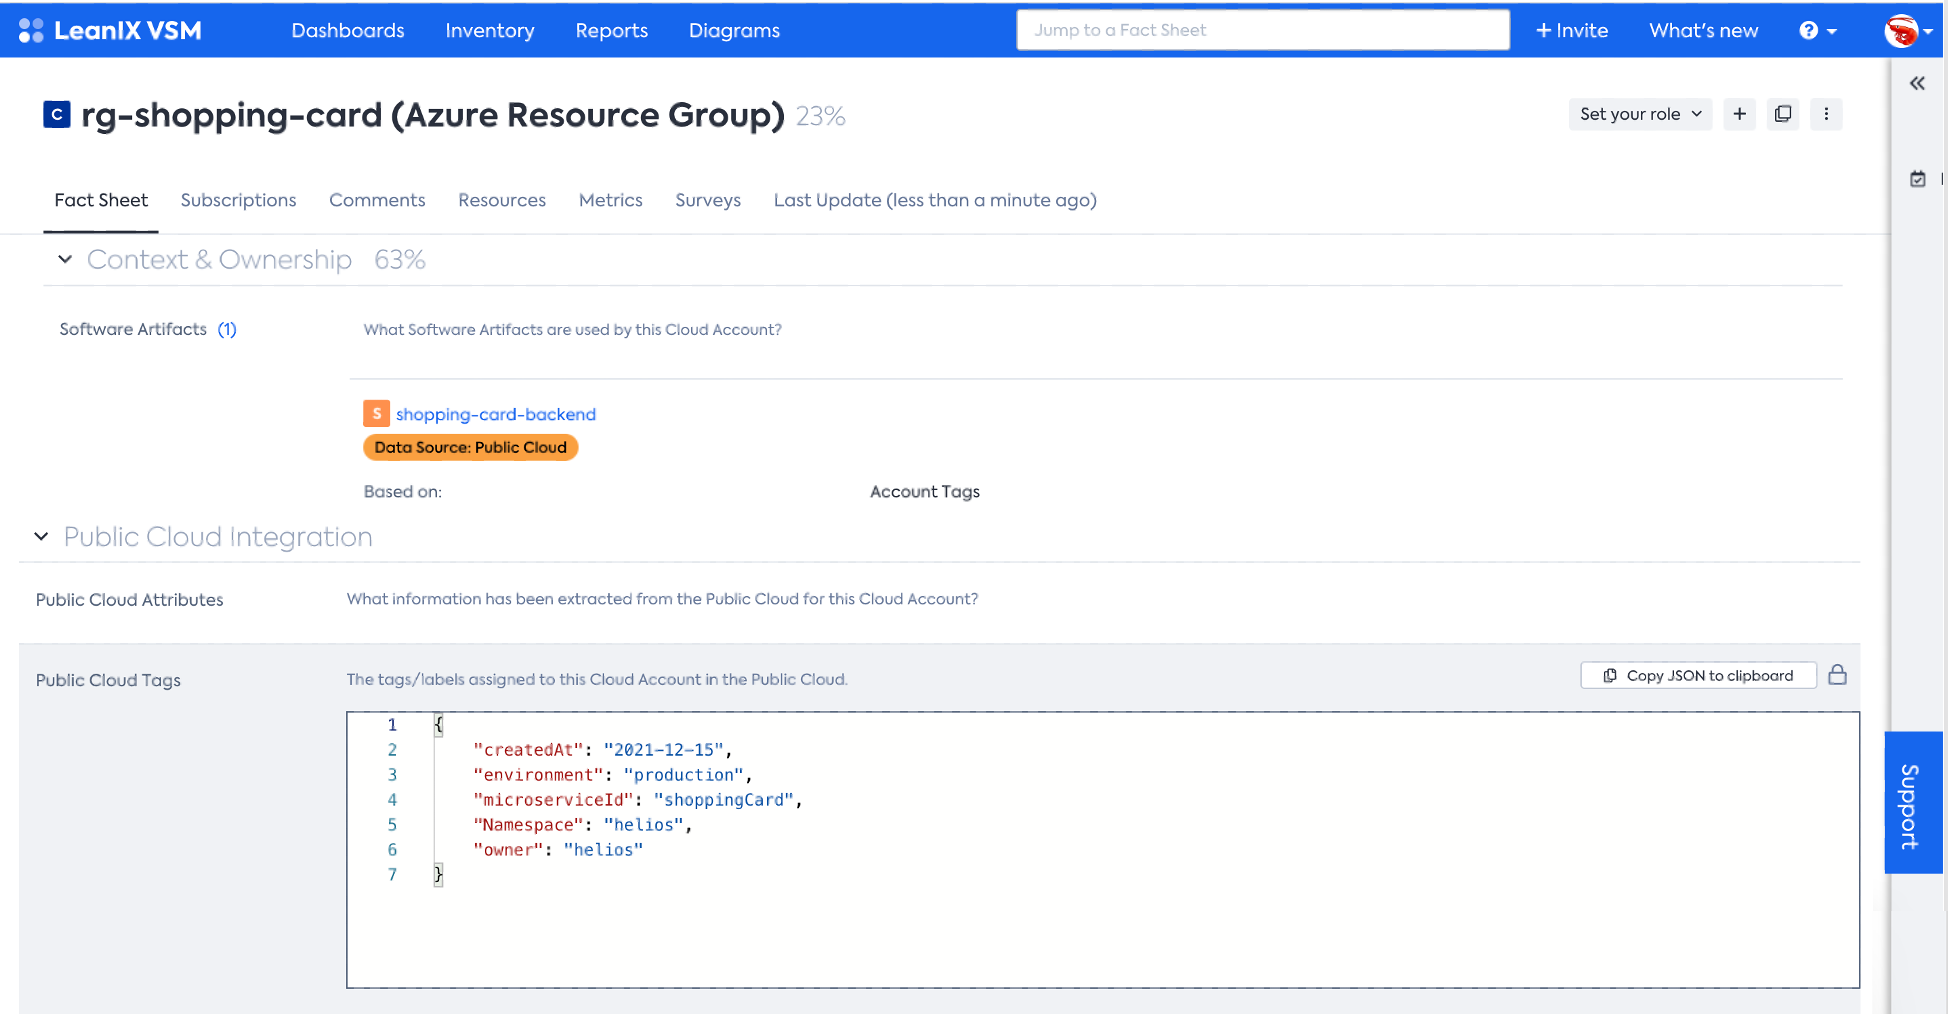
Task: Click the "createdAt" JSON line
Action: [603, 750]
